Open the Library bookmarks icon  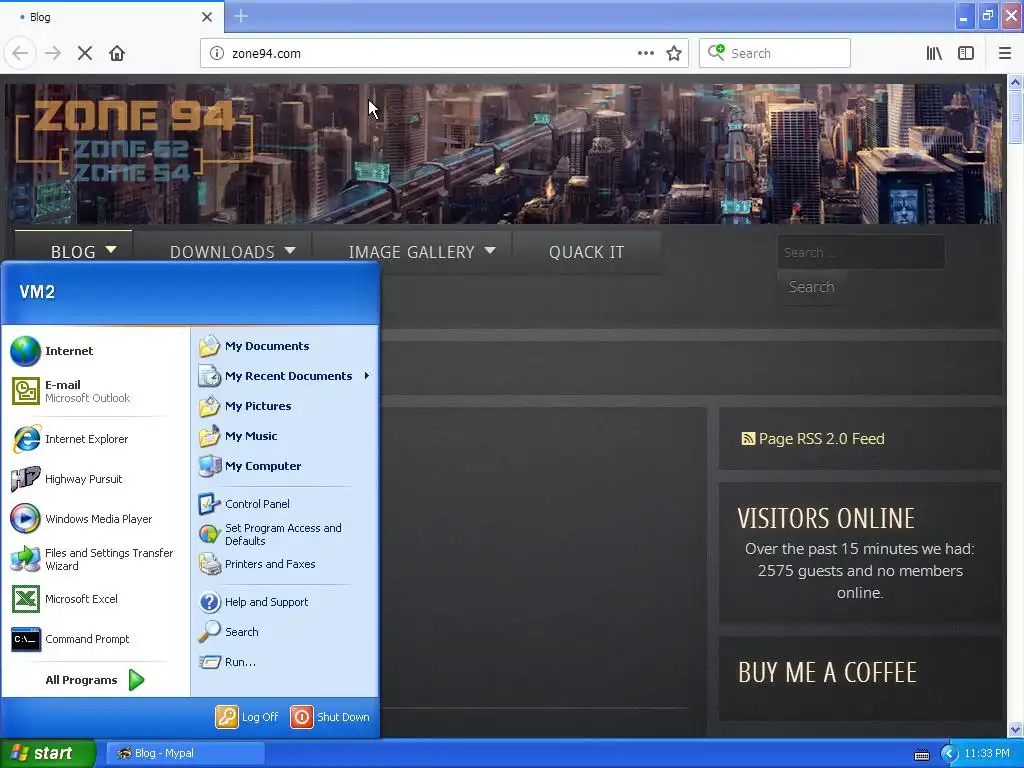pyautogui.click(x=934, y=54)
